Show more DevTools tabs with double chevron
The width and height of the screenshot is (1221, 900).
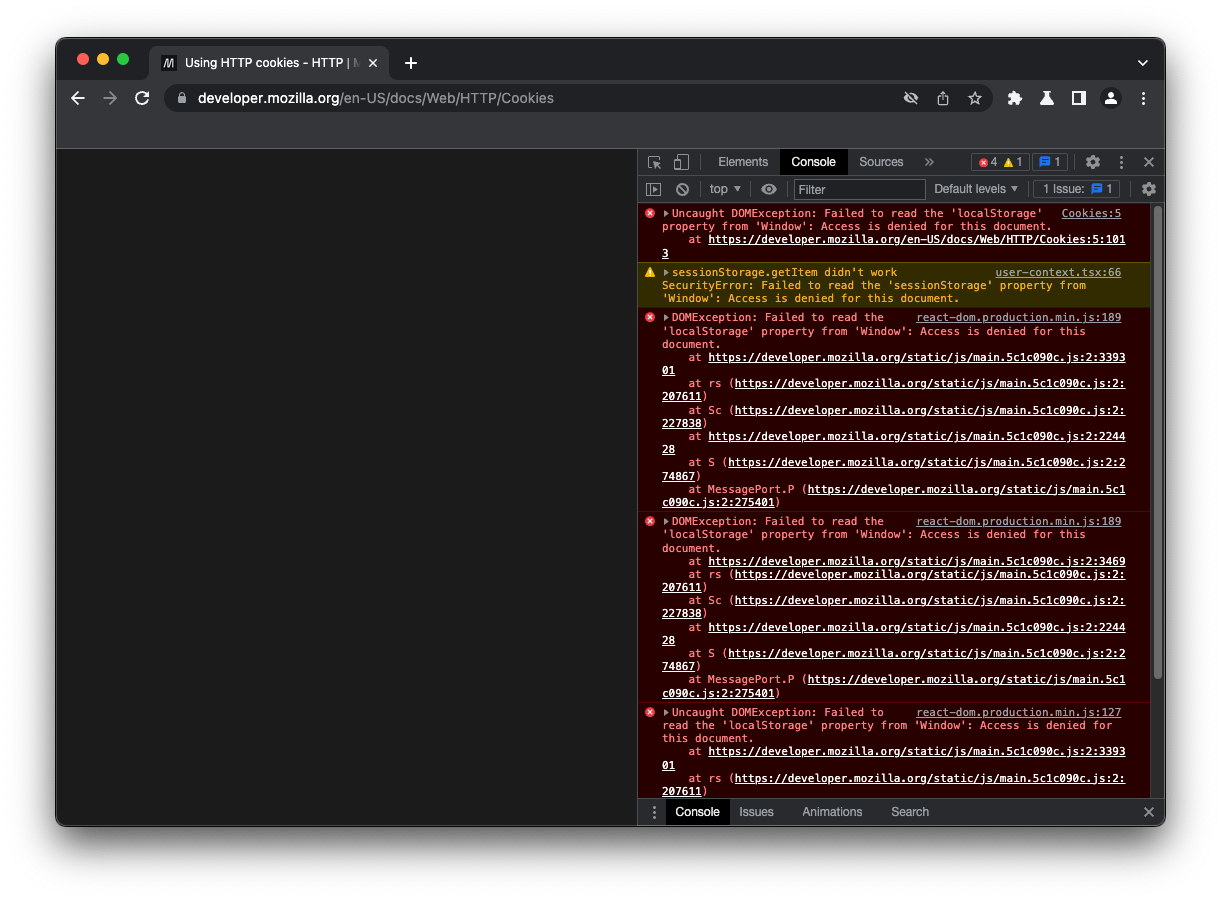pyautogui.click(x=929, y=162)
